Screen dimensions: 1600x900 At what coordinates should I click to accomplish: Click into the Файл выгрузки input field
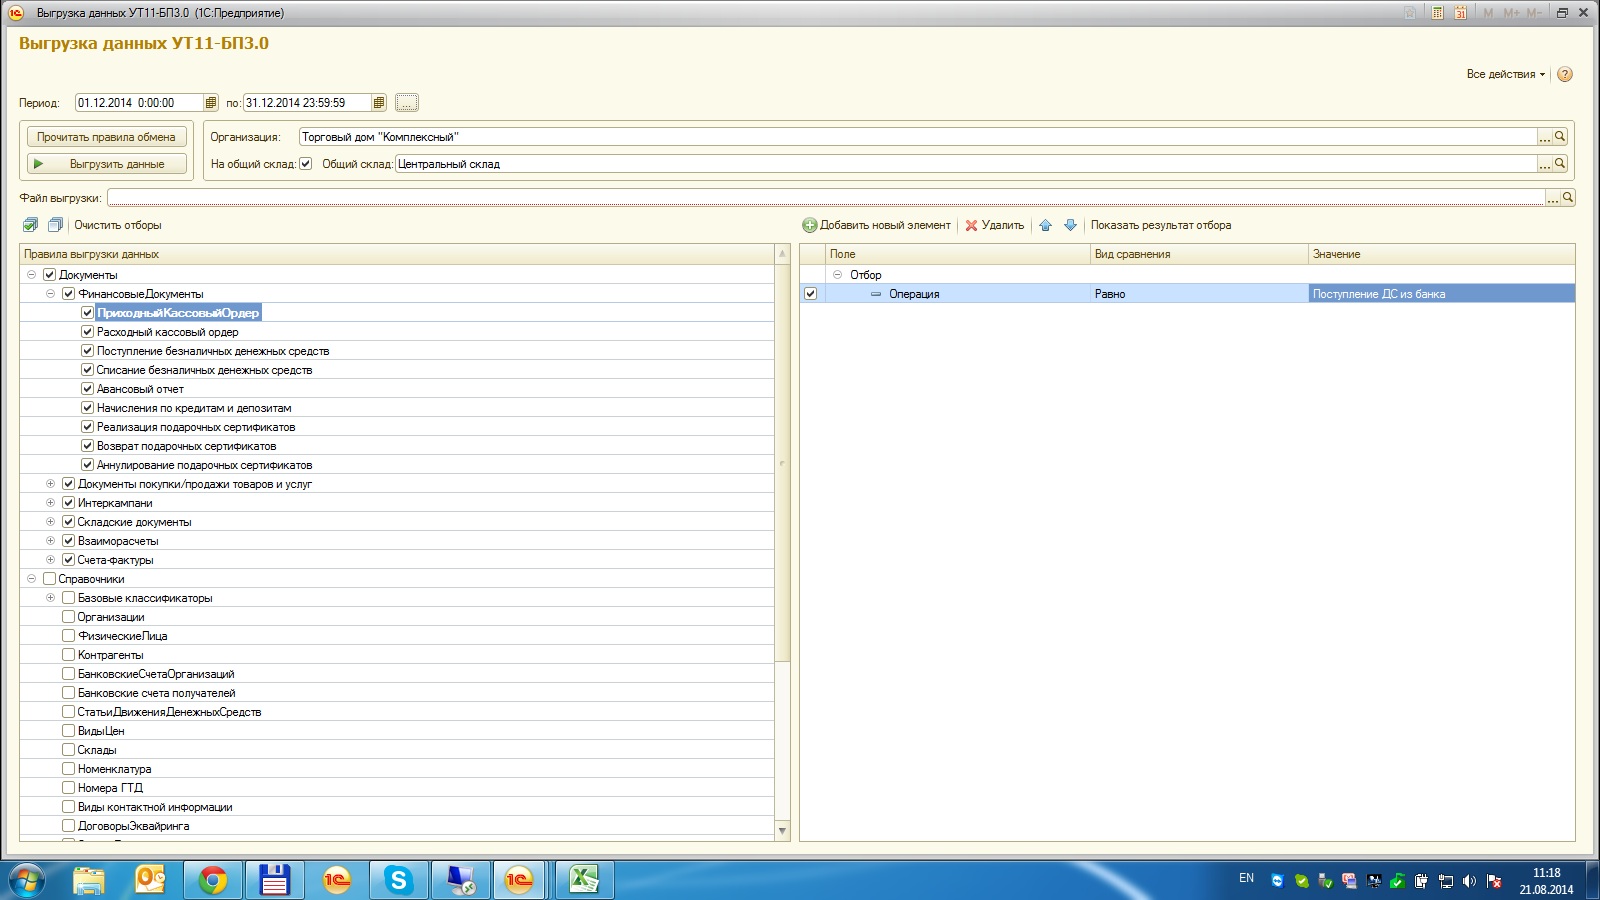click(x=826, y=198)
